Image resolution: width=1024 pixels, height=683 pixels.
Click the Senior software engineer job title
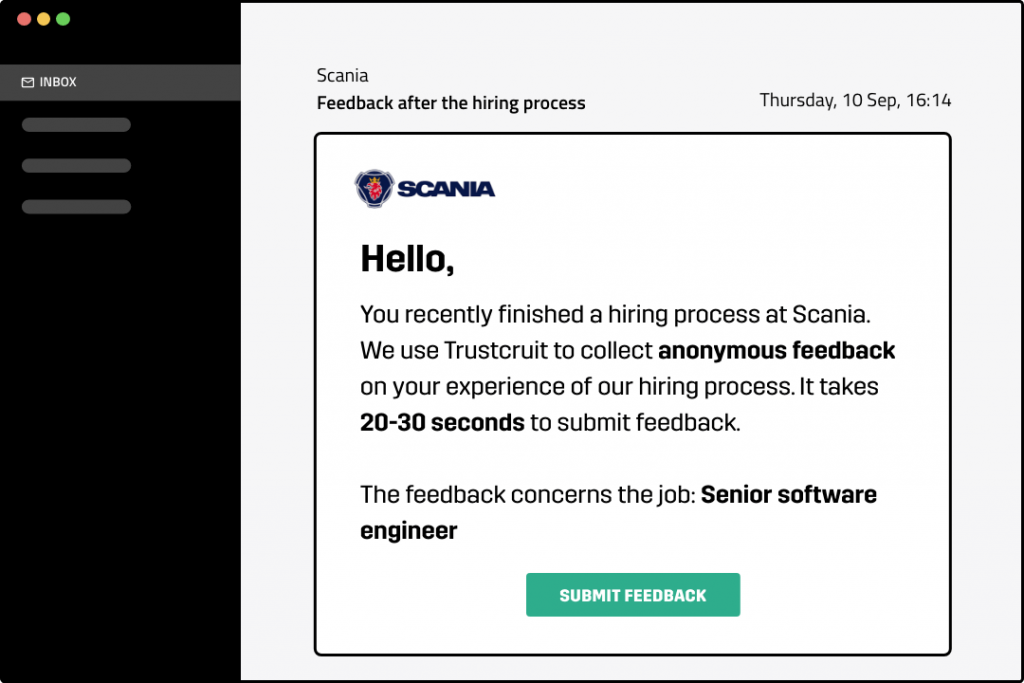[x=618, y=513]
